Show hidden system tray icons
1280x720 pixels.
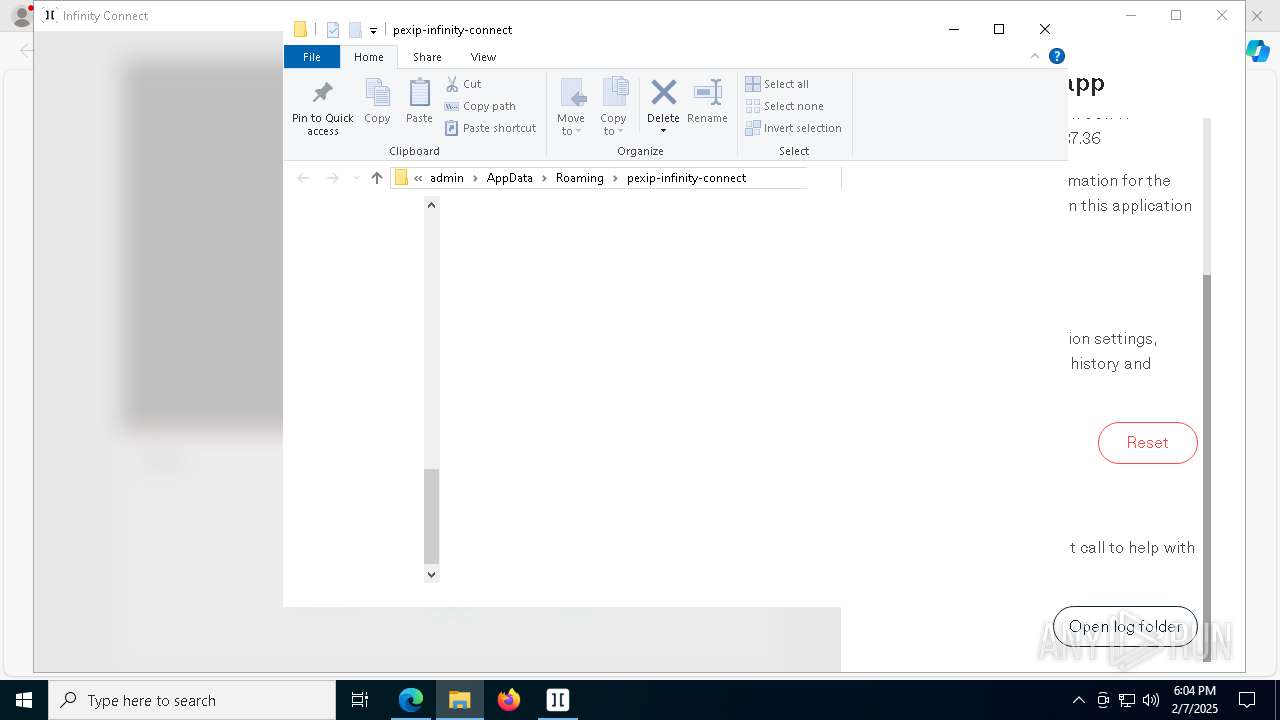tap(1078, 700)
